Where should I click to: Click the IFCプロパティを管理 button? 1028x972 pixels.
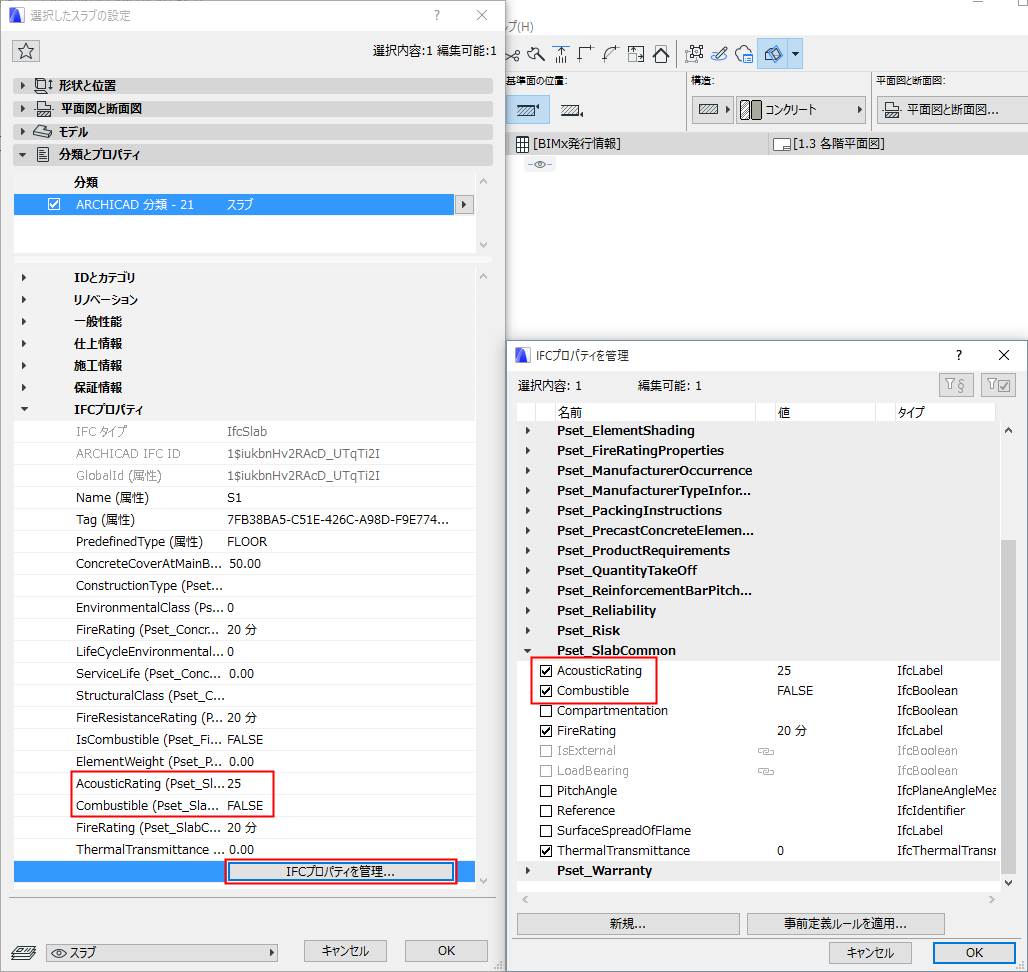(x=341, y=871)
